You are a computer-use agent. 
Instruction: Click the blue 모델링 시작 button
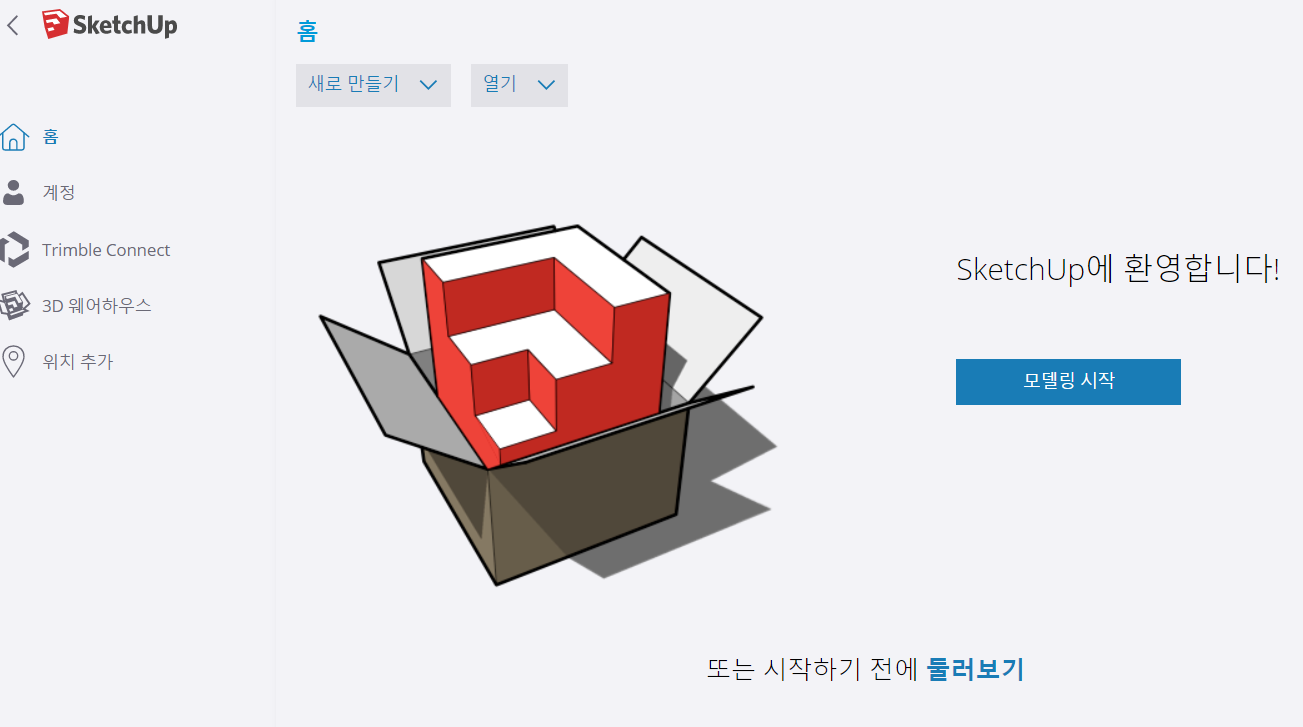1068,382
